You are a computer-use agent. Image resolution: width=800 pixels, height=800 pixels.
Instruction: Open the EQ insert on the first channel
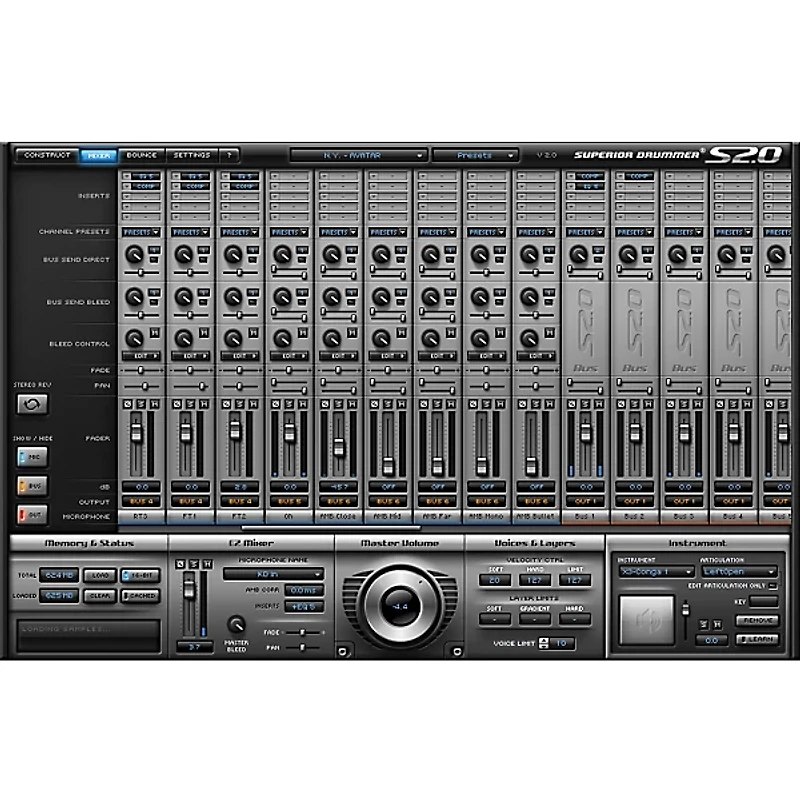point(142,175)
